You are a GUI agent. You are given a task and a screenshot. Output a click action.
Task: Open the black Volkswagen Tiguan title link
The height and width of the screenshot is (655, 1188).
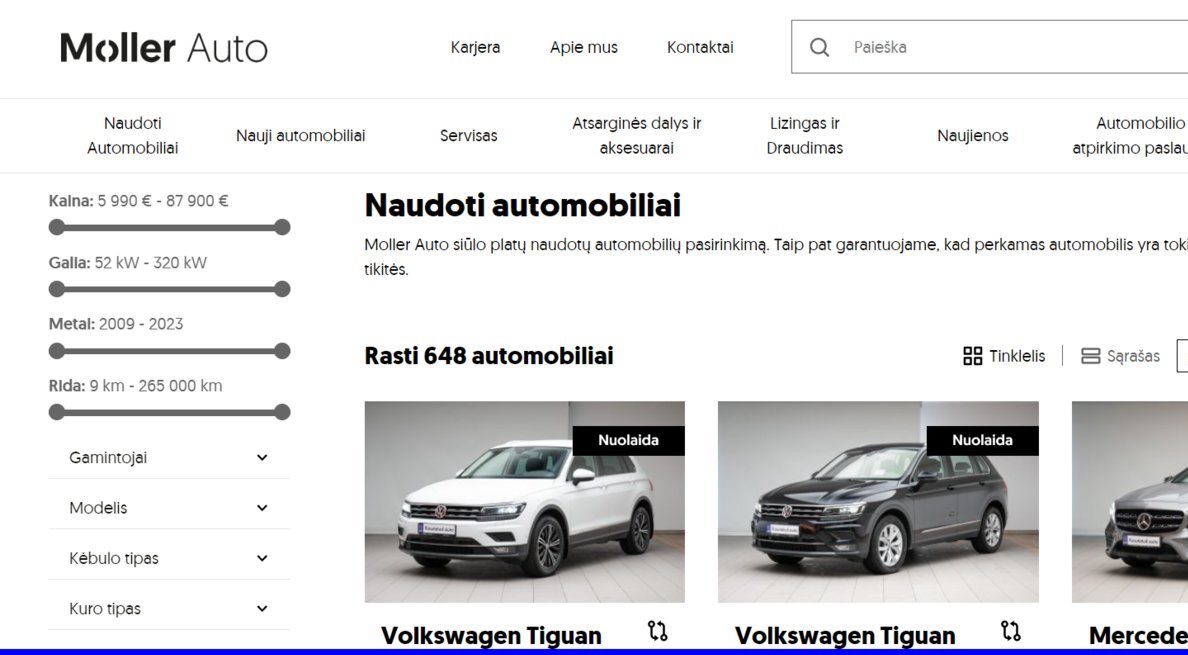(845, 635)
